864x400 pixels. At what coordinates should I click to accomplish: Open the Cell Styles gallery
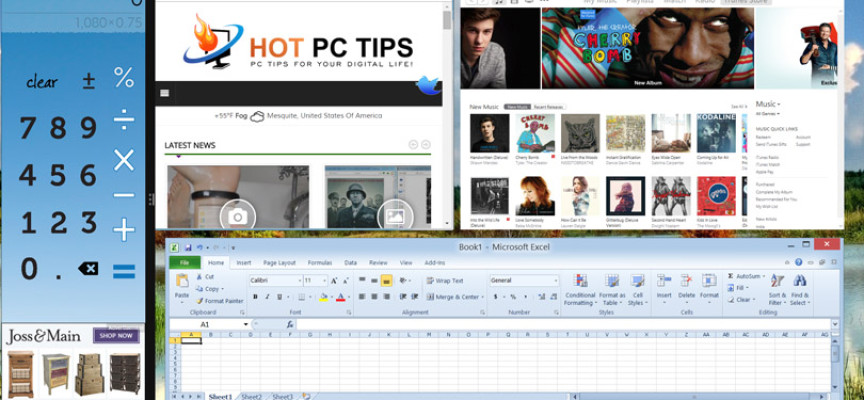click(x=638, y=290)
